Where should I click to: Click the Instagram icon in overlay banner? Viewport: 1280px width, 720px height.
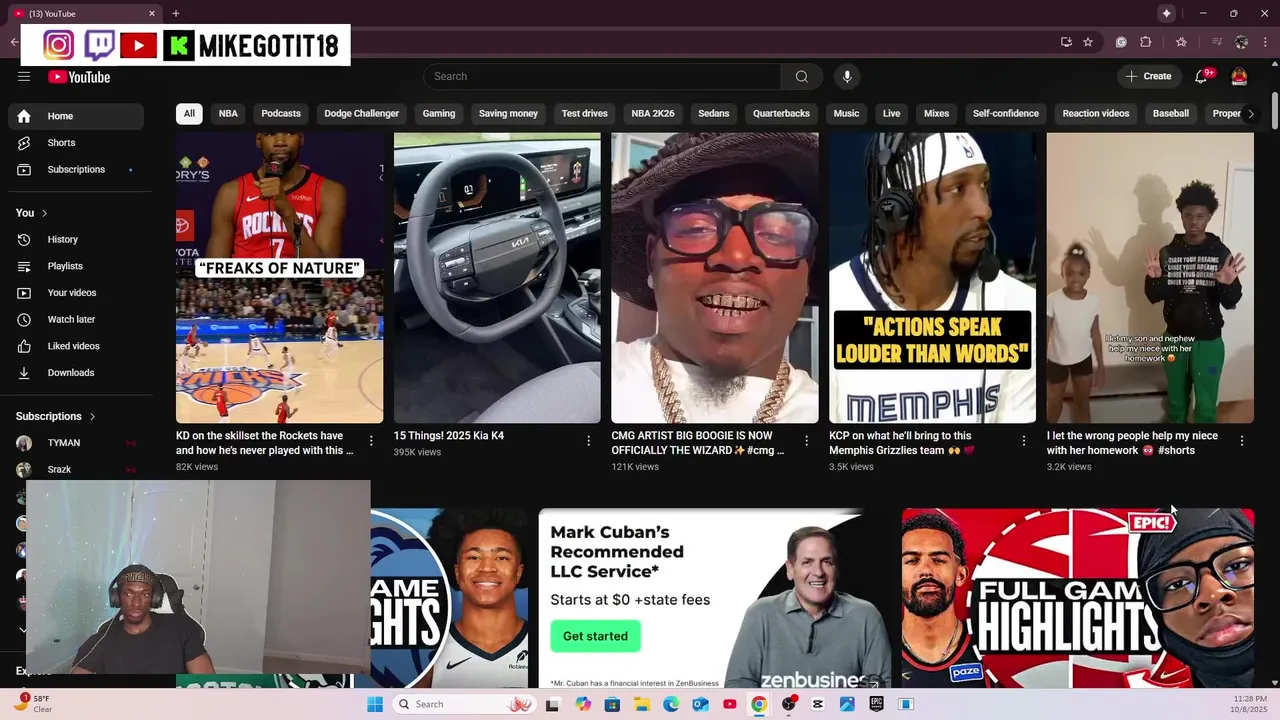coord(58,45)
